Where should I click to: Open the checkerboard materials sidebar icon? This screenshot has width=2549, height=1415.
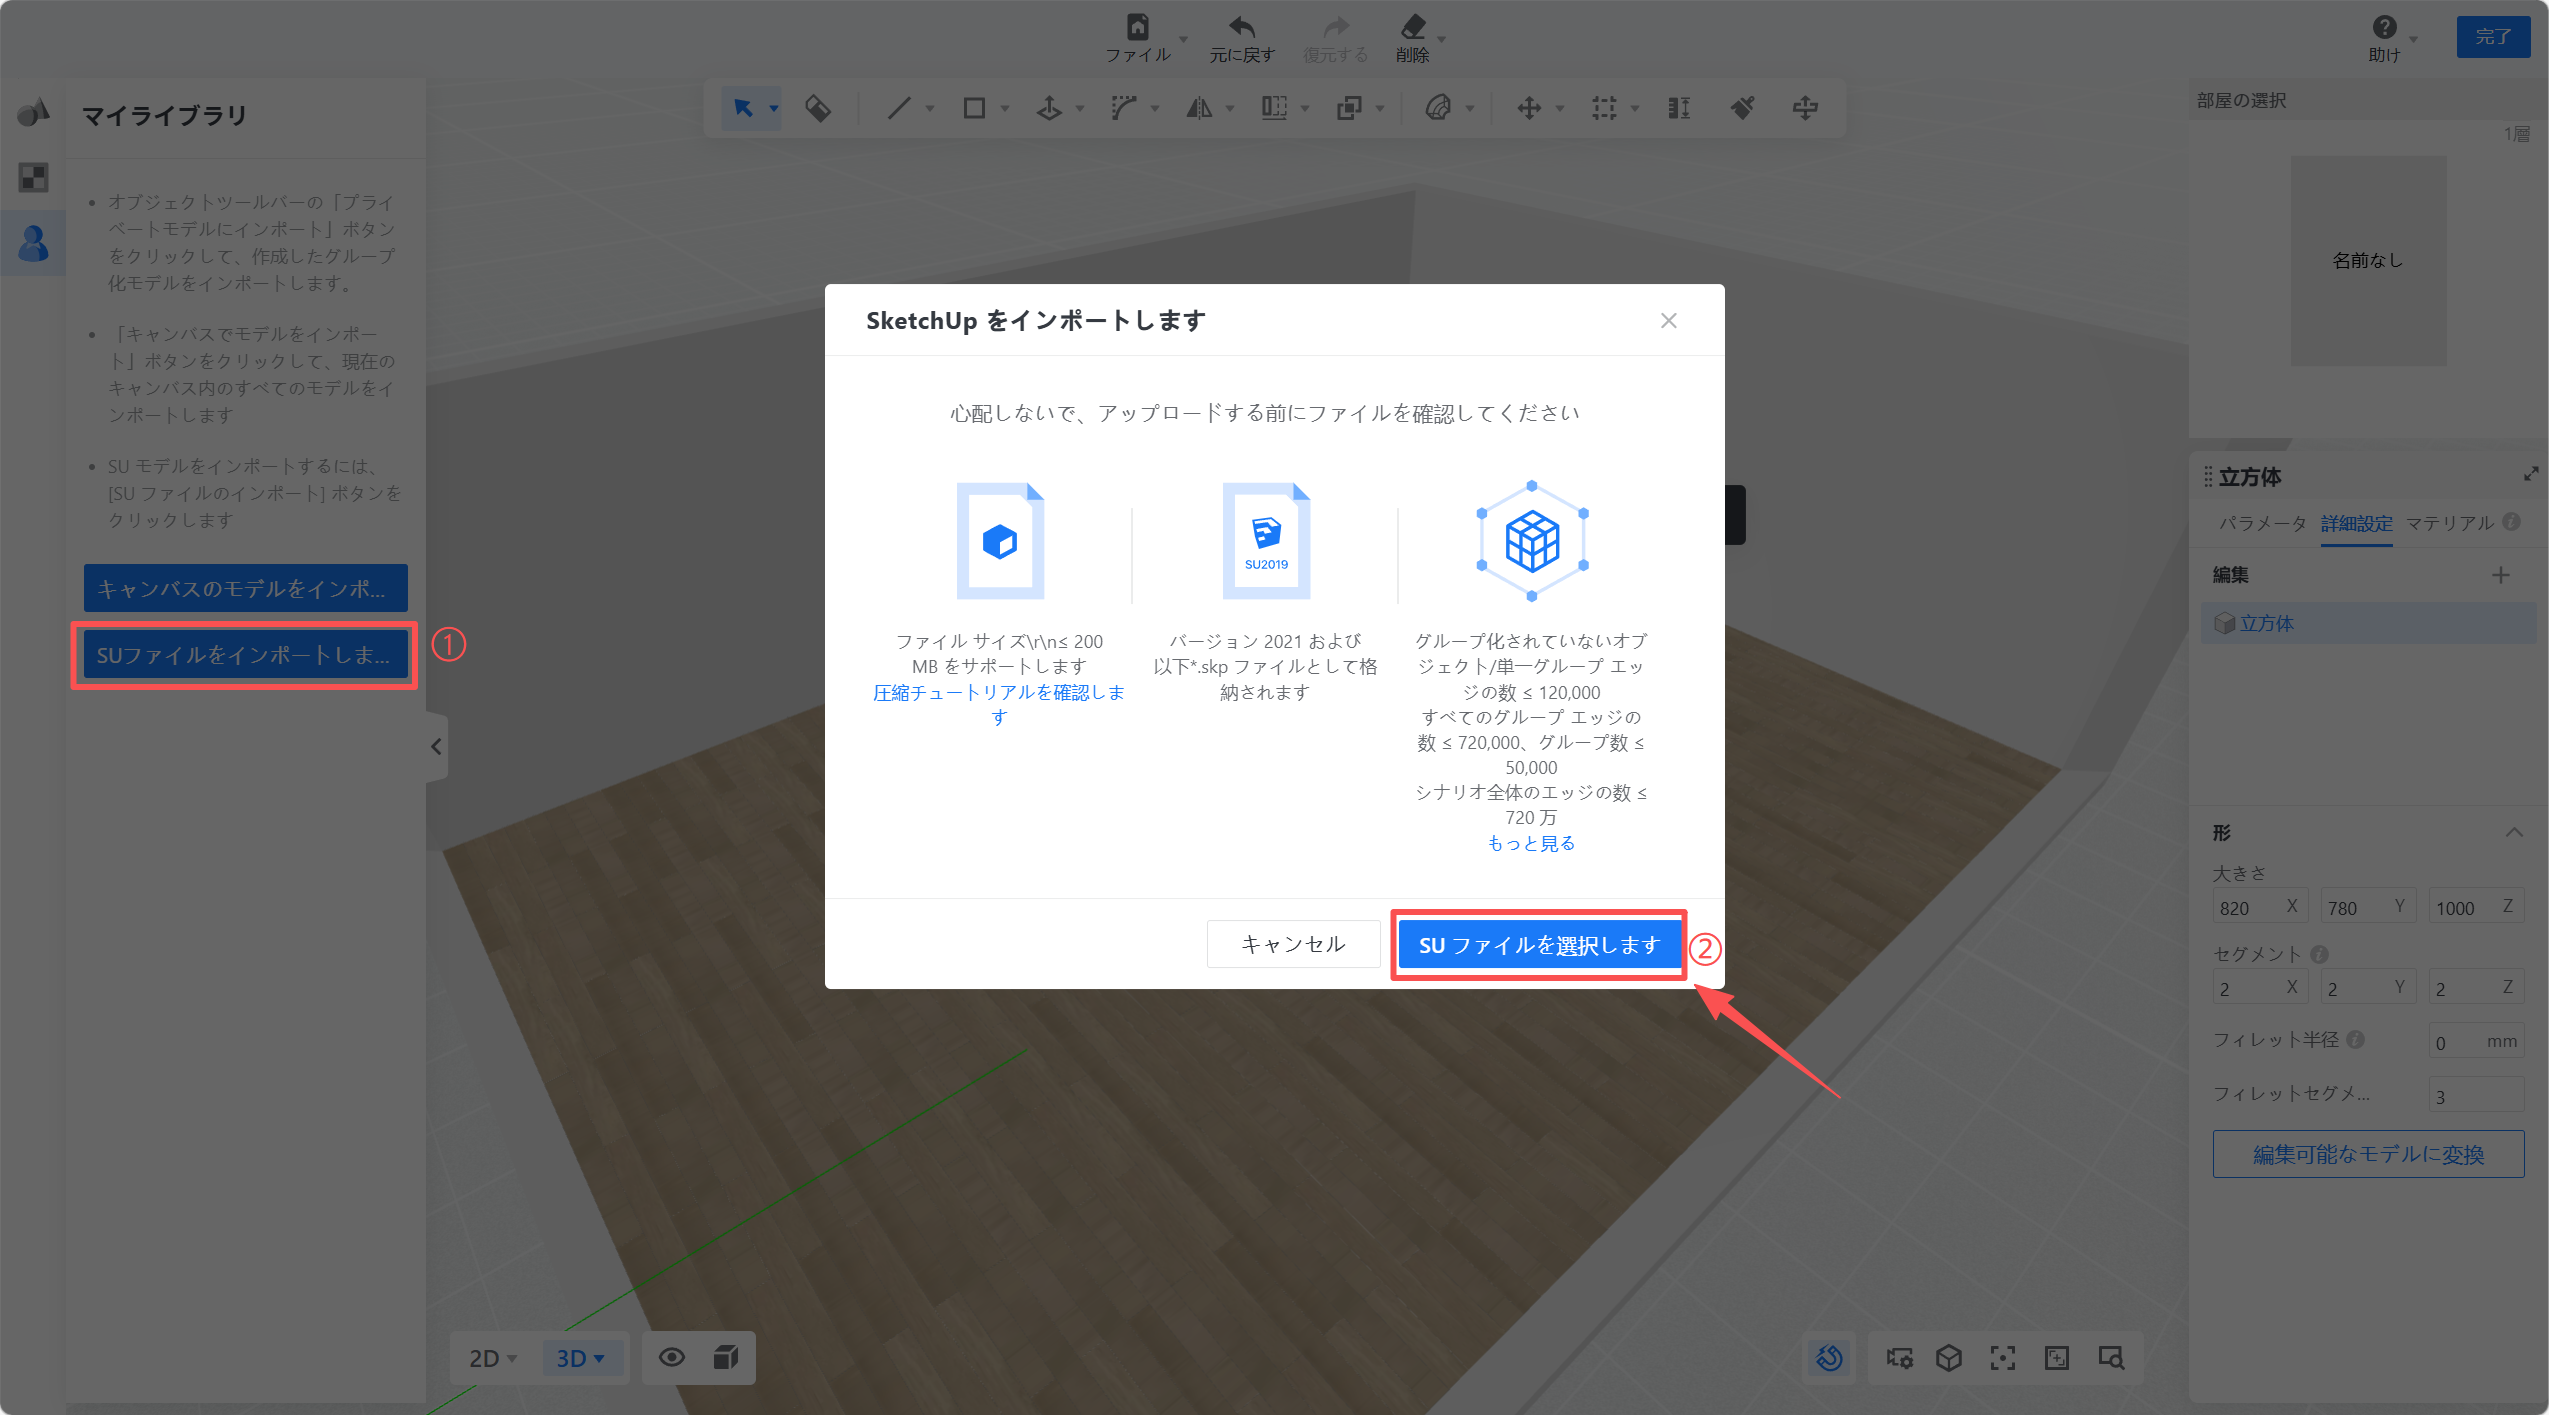pos(33,178)
